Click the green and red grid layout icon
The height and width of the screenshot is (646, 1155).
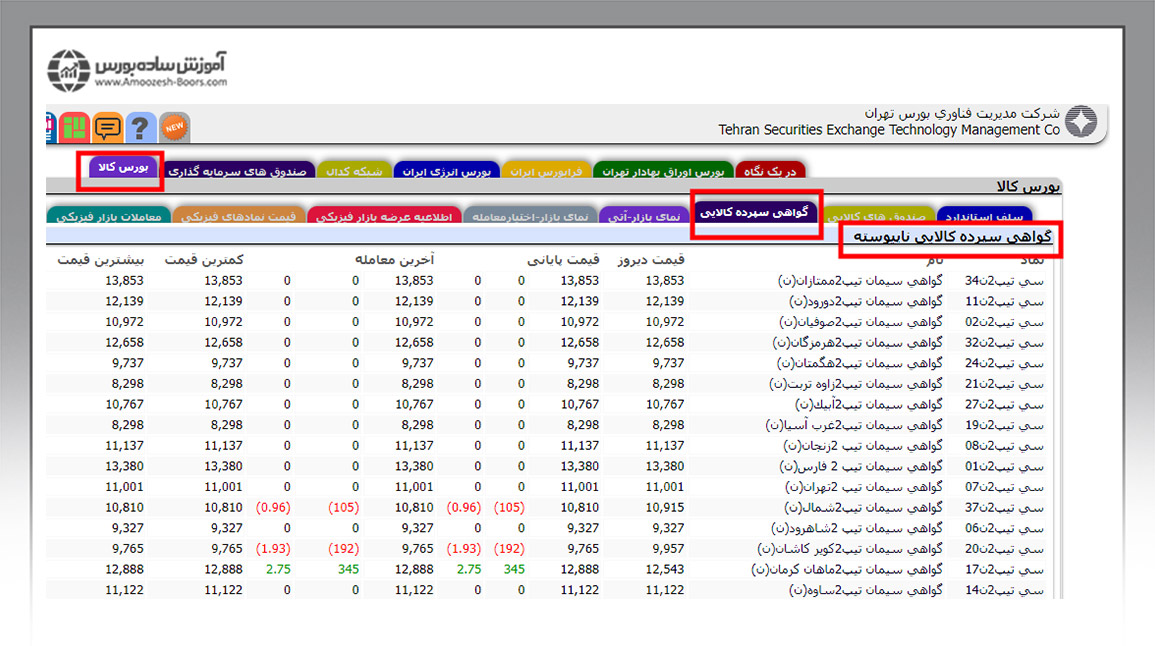point(75,128)
